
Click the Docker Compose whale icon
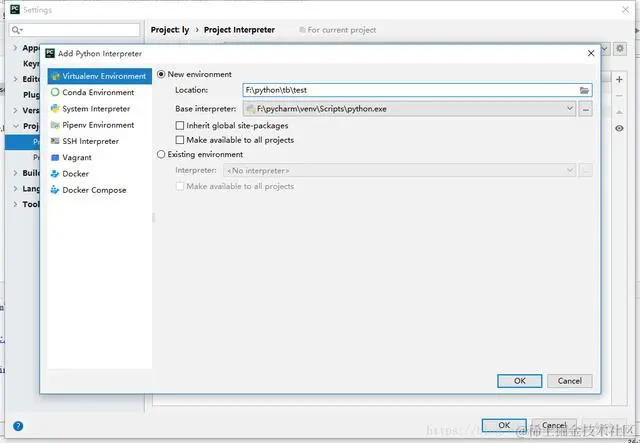pyautogui.click(x=55, y=190)
